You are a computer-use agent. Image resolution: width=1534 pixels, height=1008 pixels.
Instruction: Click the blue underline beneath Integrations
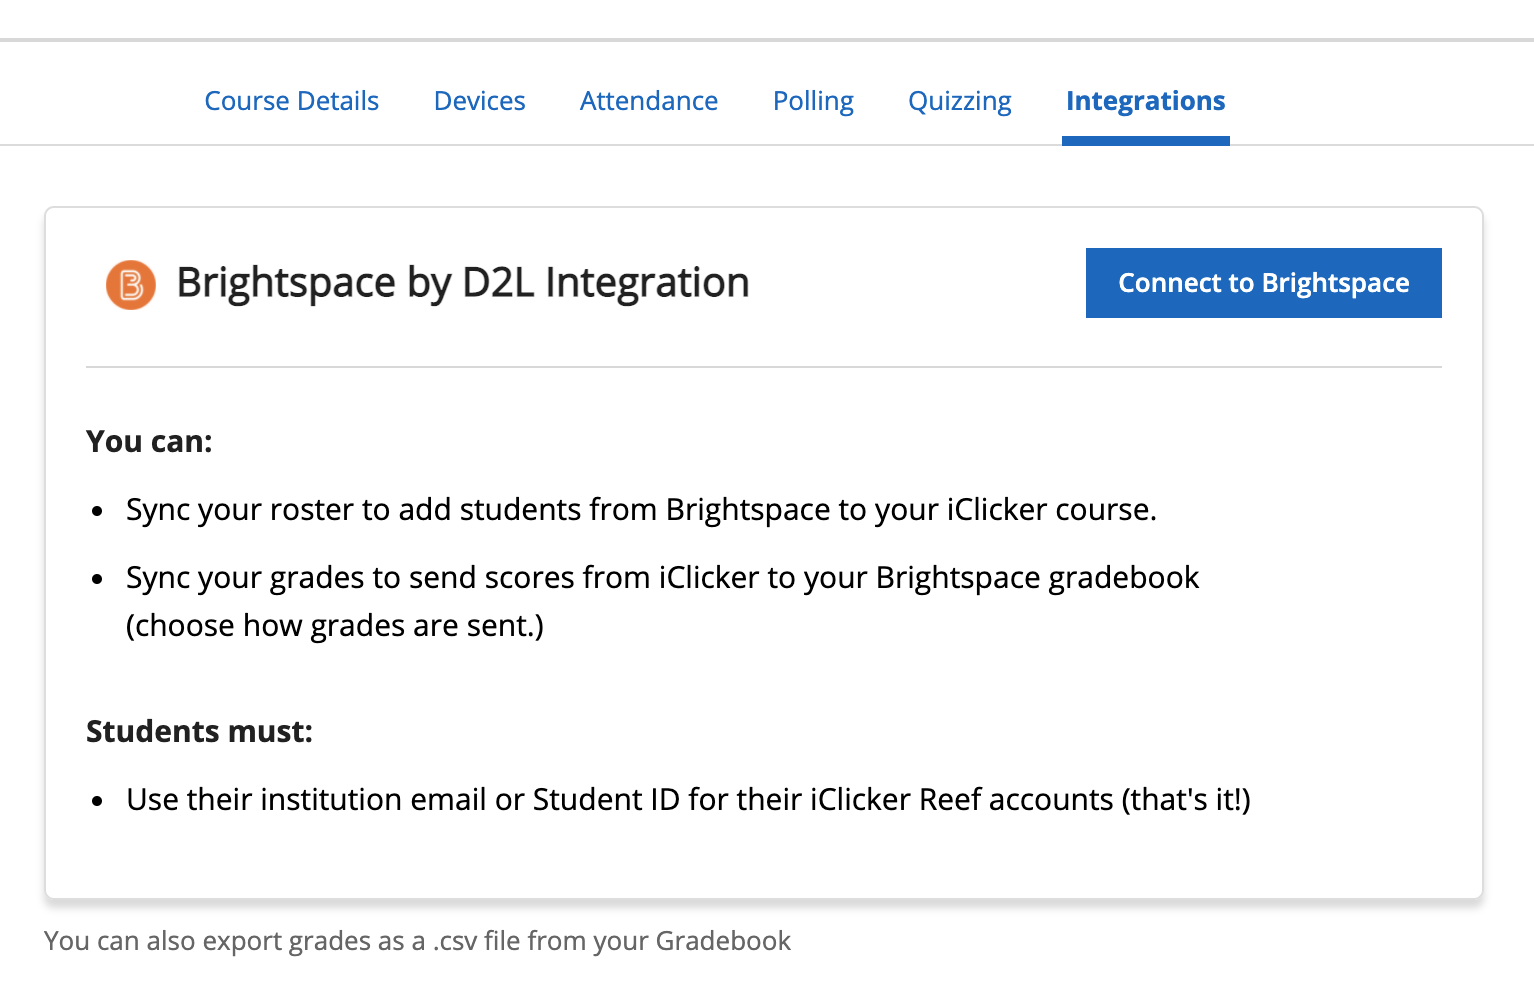coord(1145,143)
